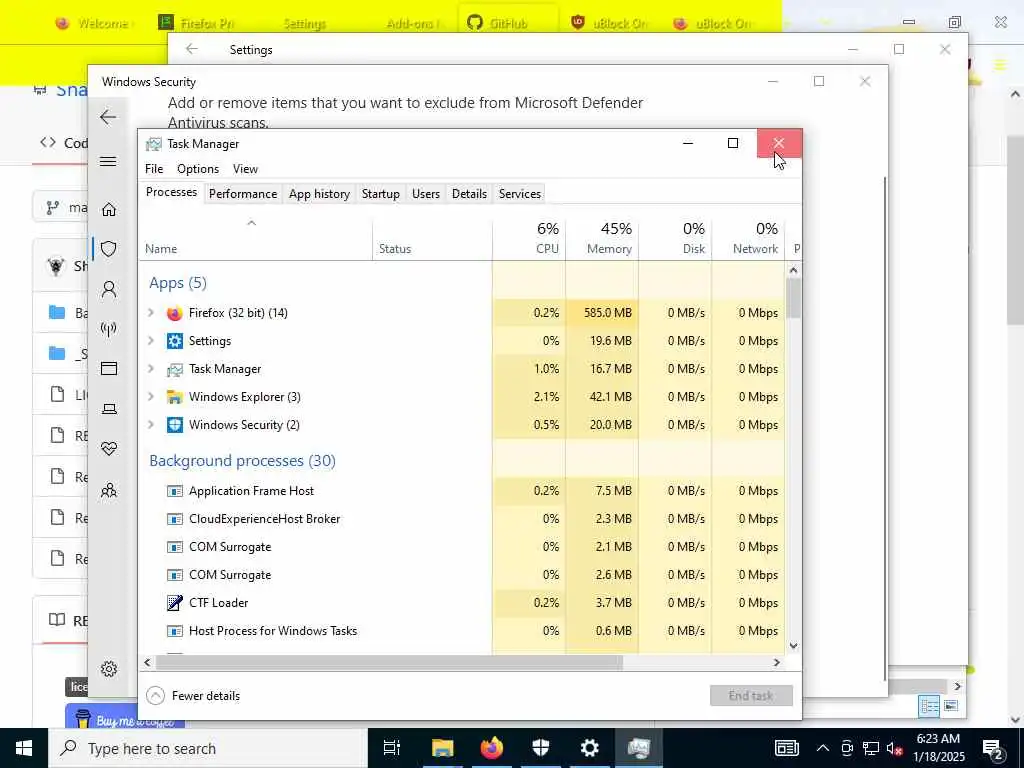Collapse Task Manager with Fewer details

[x=193, y=696]
